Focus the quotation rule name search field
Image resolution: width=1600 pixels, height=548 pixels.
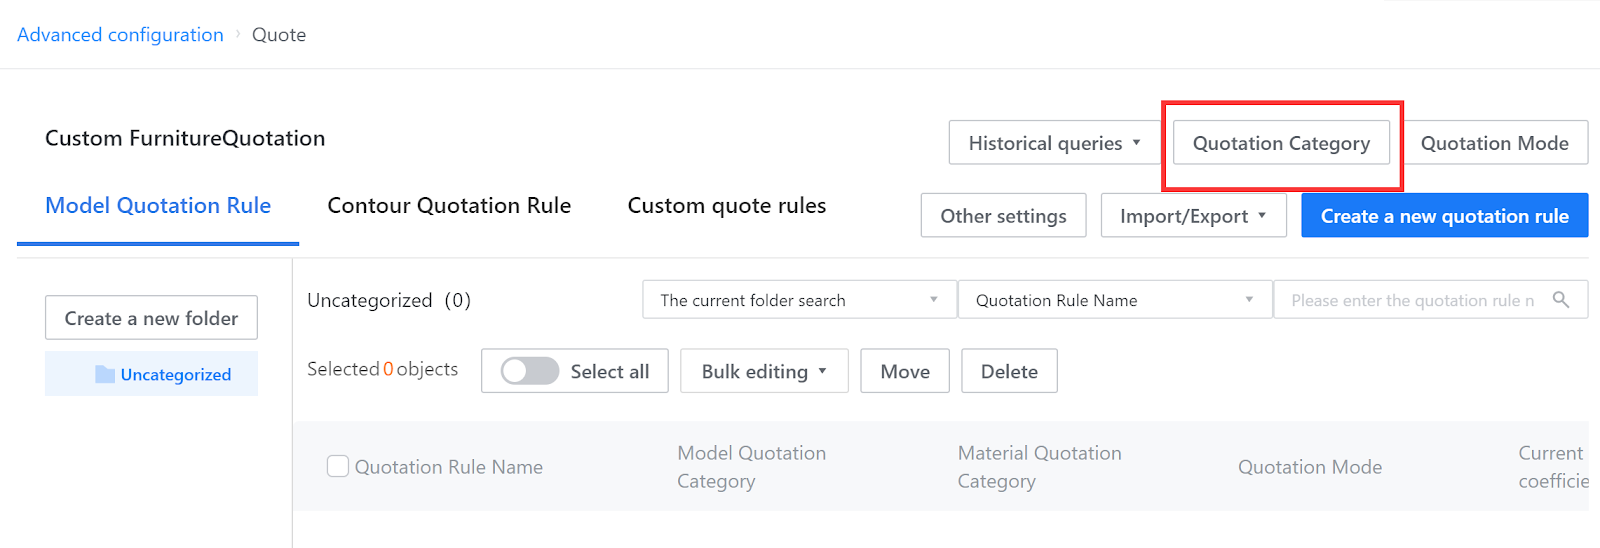(1411, 300)
